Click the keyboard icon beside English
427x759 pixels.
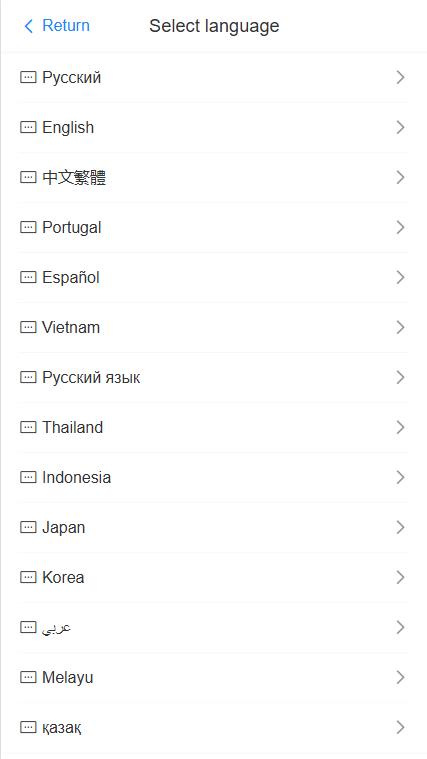point(28,127)
